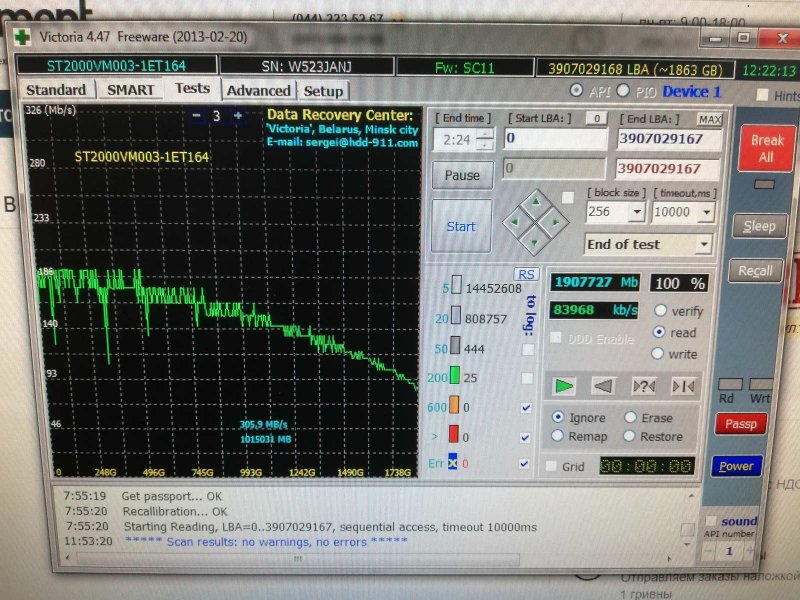Image resolution: width=800 pixels, height=600 pixels.
Task: Expand the block size dropdown
Action: (x=636, y=212)
